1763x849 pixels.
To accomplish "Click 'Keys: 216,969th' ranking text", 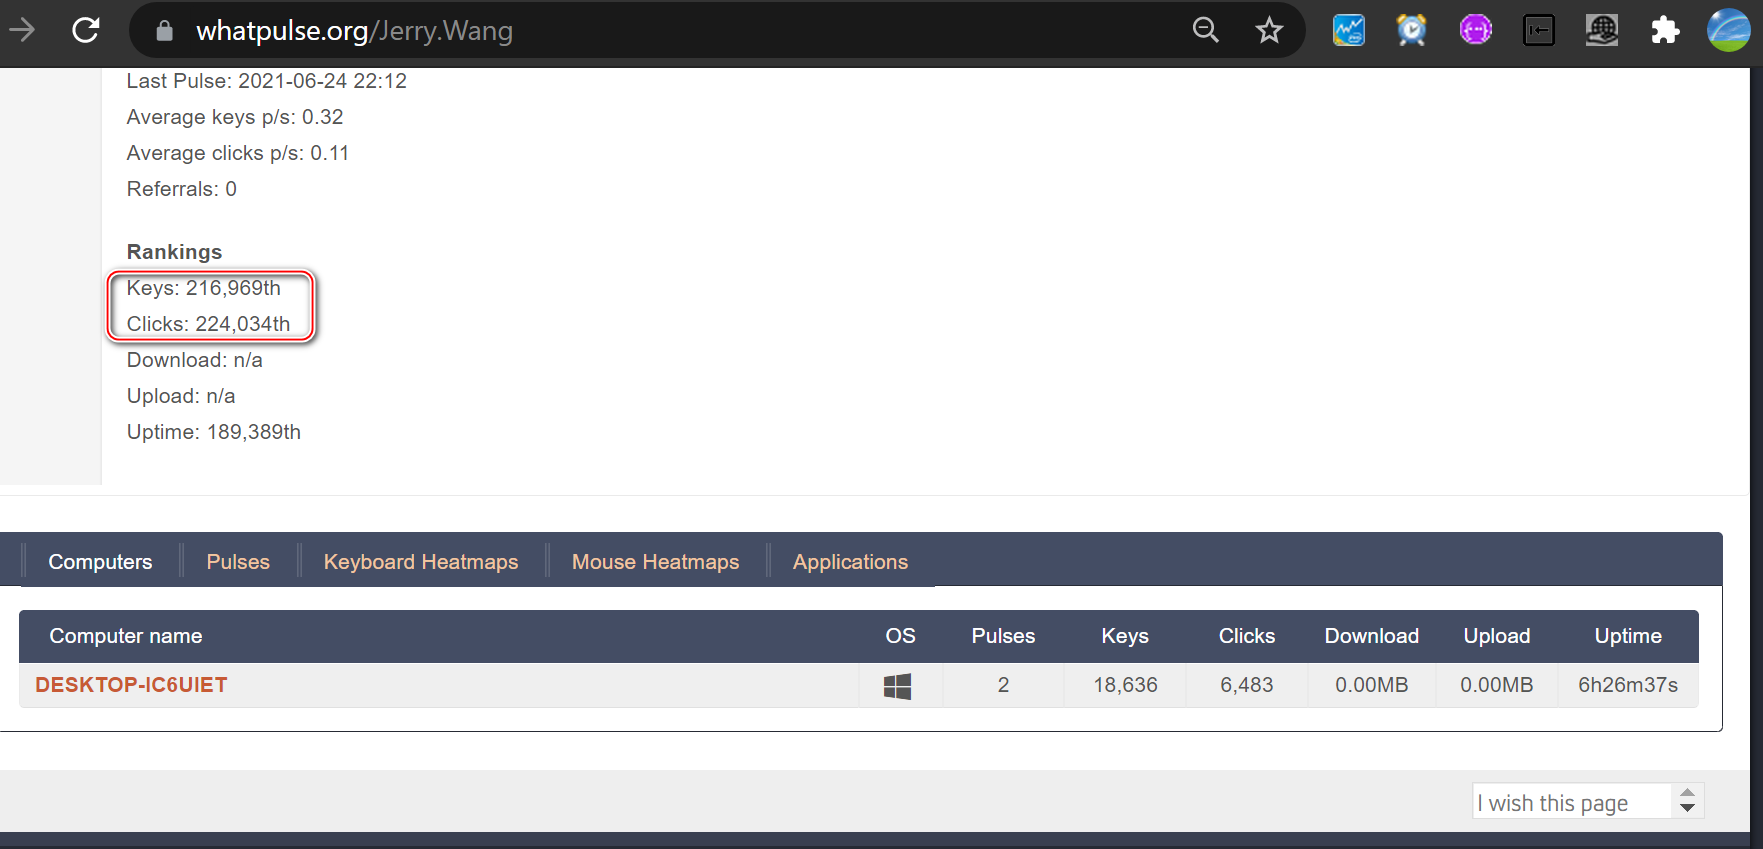I will pyautogui.click(x=204, y=288).
